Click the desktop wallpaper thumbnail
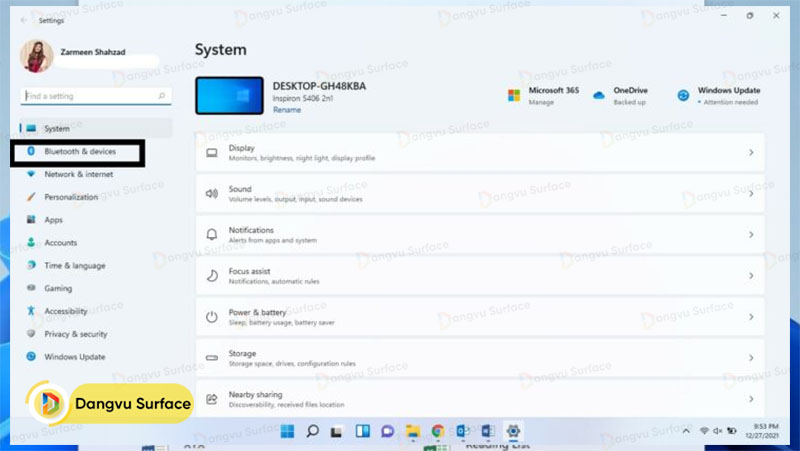The height and width of the screenshot is (451, 800). (x=230, y=95)
